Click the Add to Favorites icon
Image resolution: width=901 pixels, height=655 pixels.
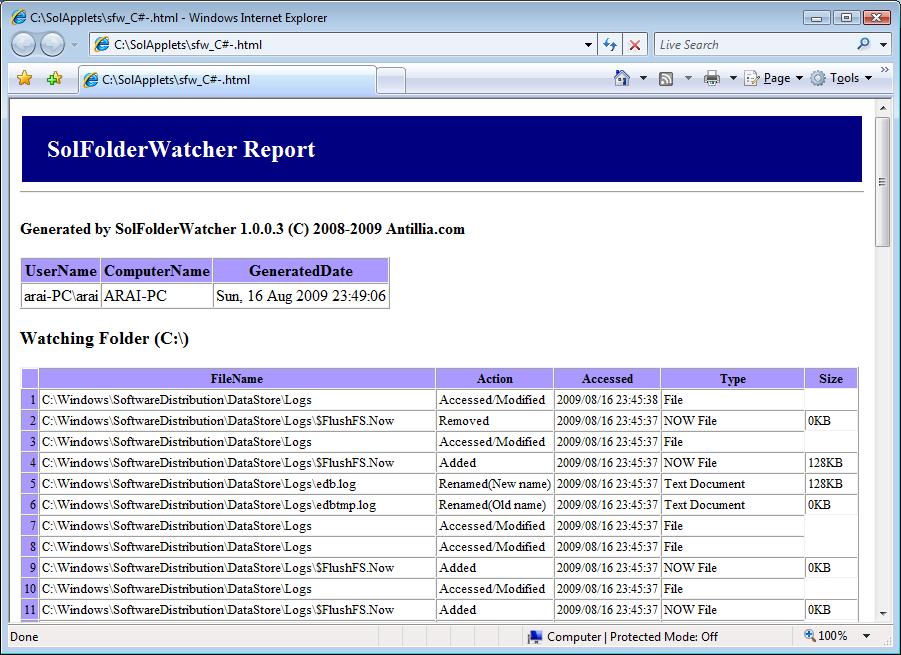click(55, 78)
